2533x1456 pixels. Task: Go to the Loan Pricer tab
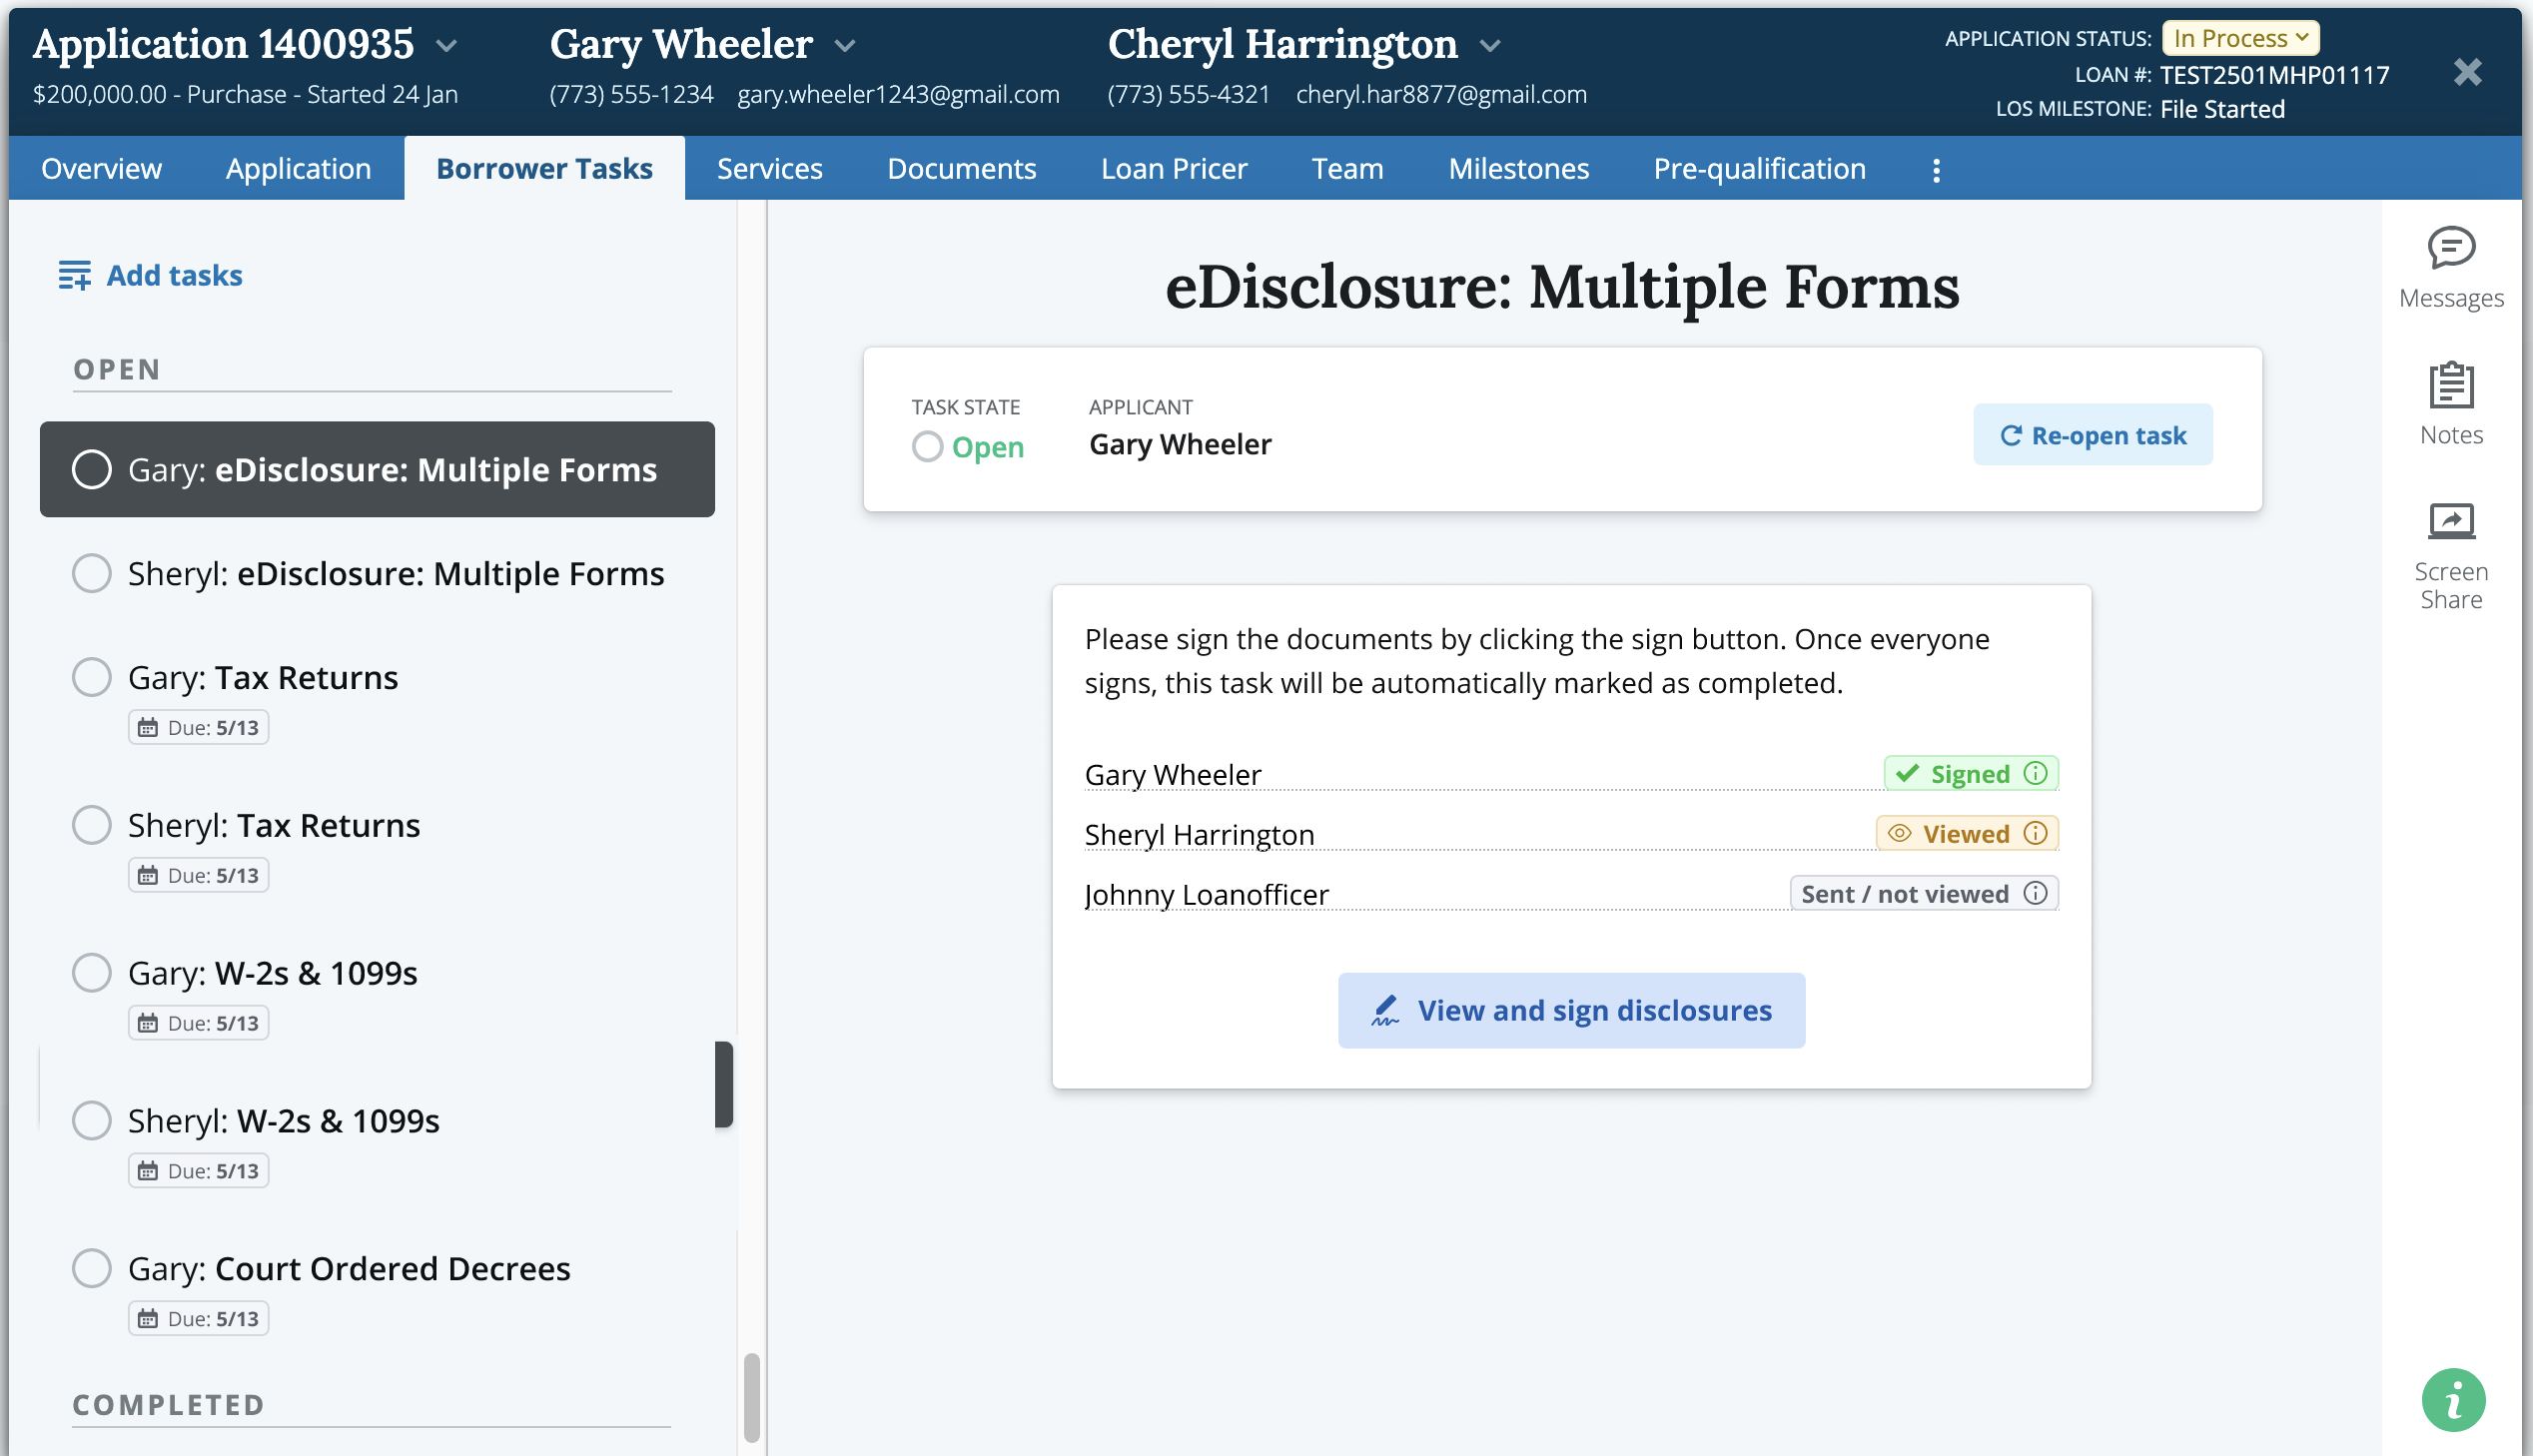click(1173, 168)
